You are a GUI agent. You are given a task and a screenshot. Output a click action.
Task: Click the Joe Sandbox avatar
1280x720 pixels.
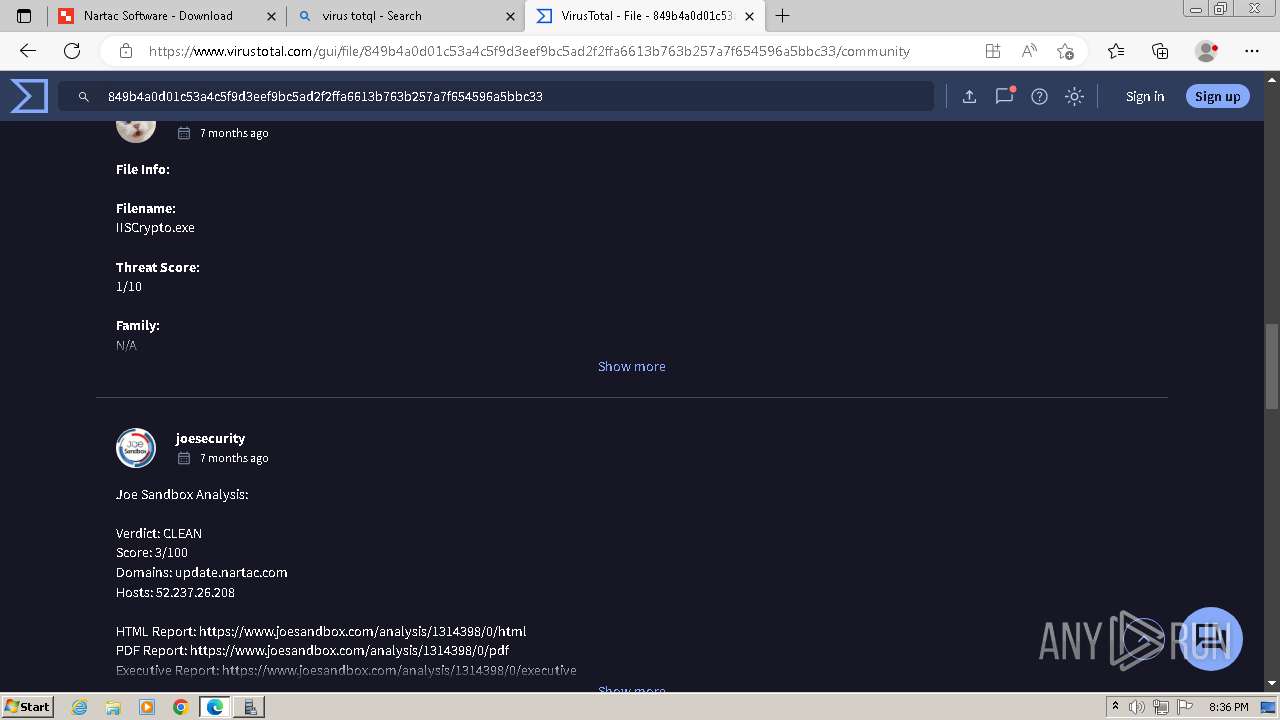pyautogui.click(x=136, y=448)
